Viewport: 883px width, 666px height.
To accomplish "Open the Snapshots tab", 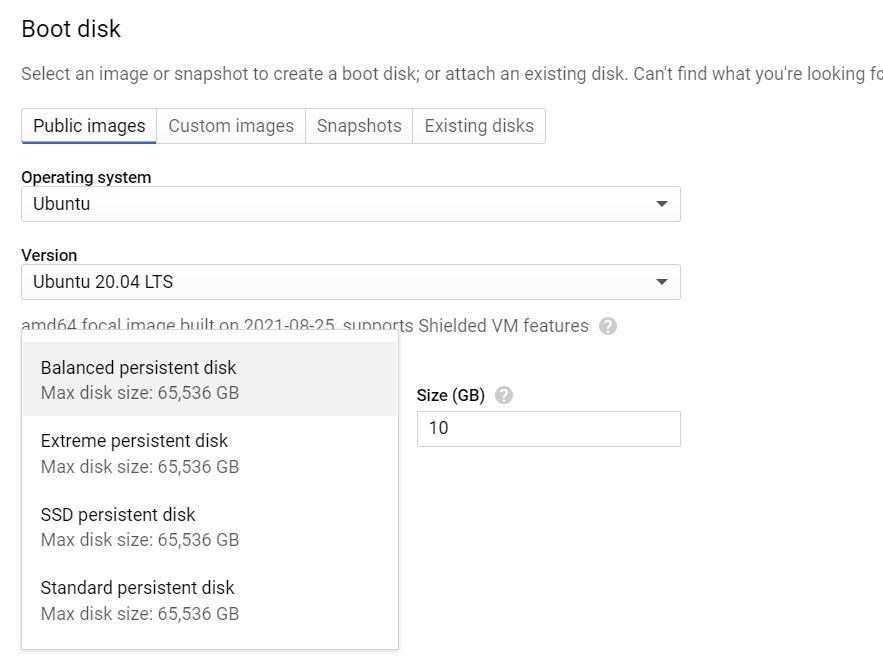I will tap(359, 126).
